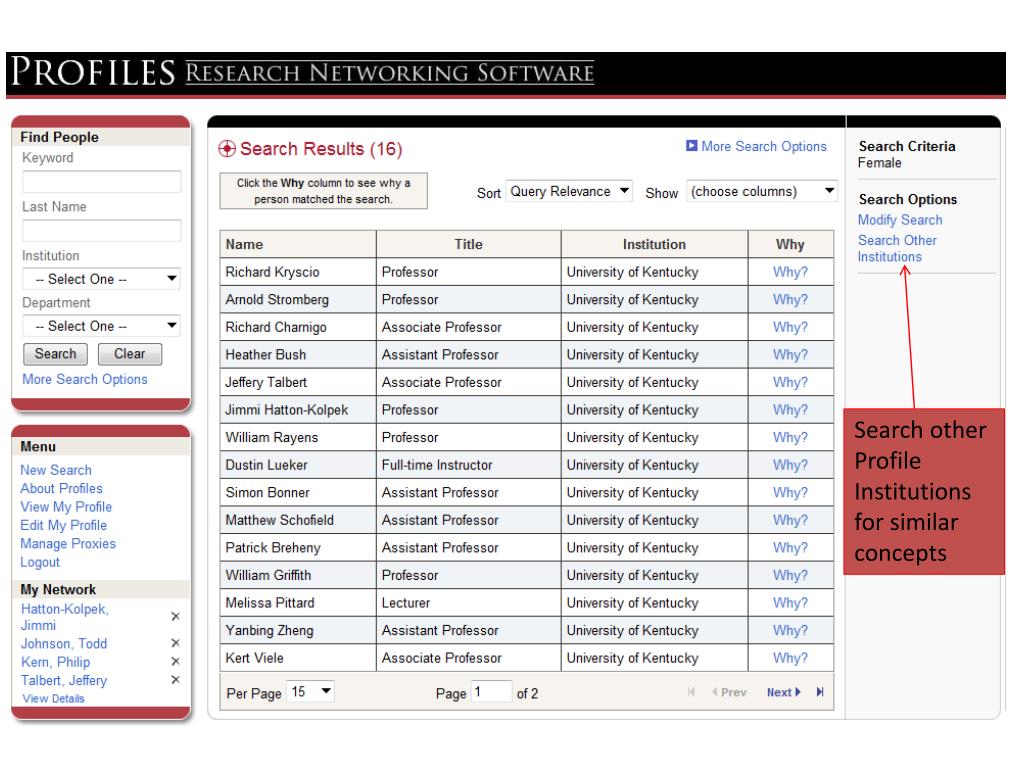Open the Institution dropdown
This screenshot has height=768, width=1024.
[x=101, y=279]
